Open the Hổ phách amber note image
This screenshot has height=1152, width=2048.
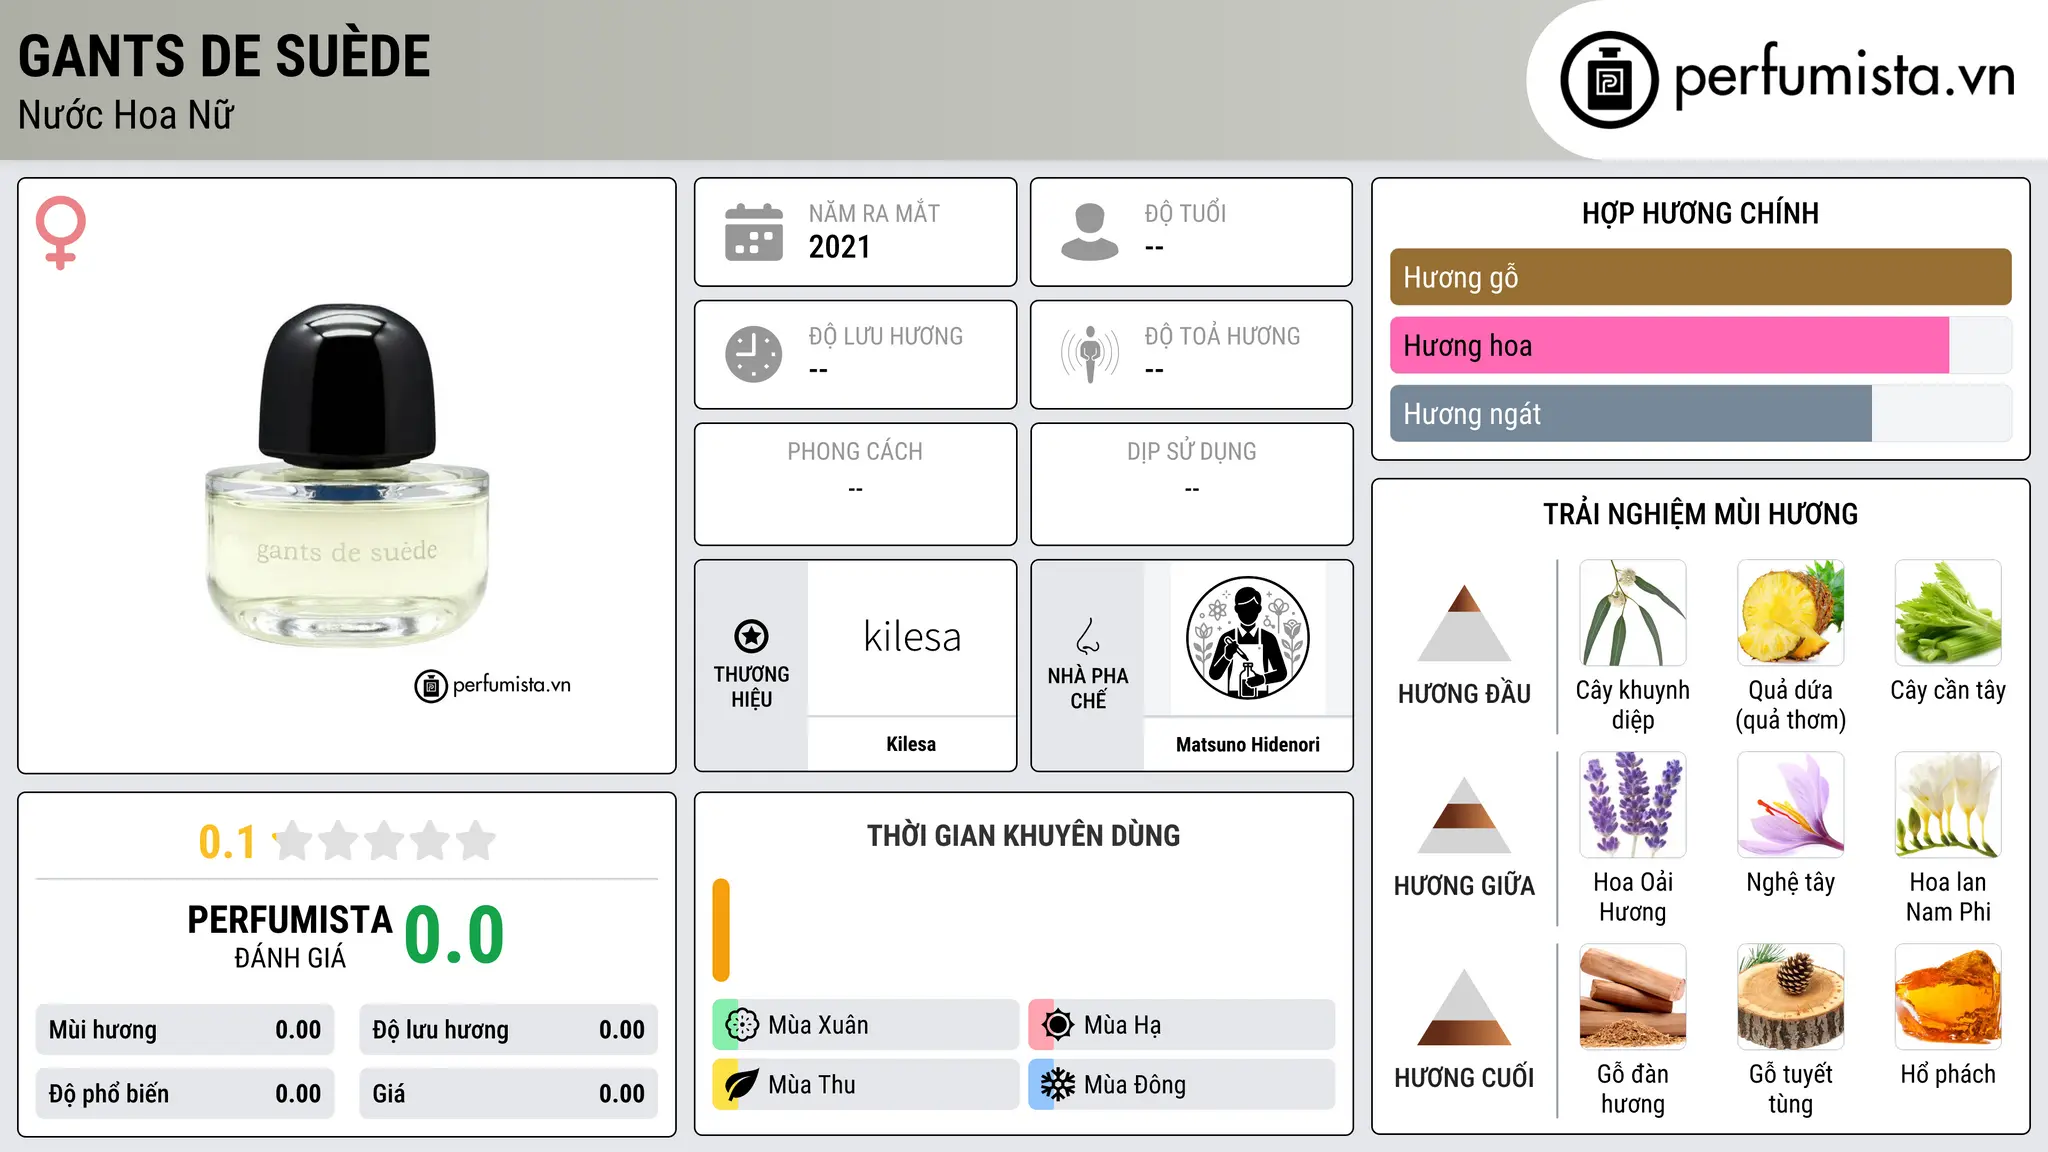[x=1948, y=997]
